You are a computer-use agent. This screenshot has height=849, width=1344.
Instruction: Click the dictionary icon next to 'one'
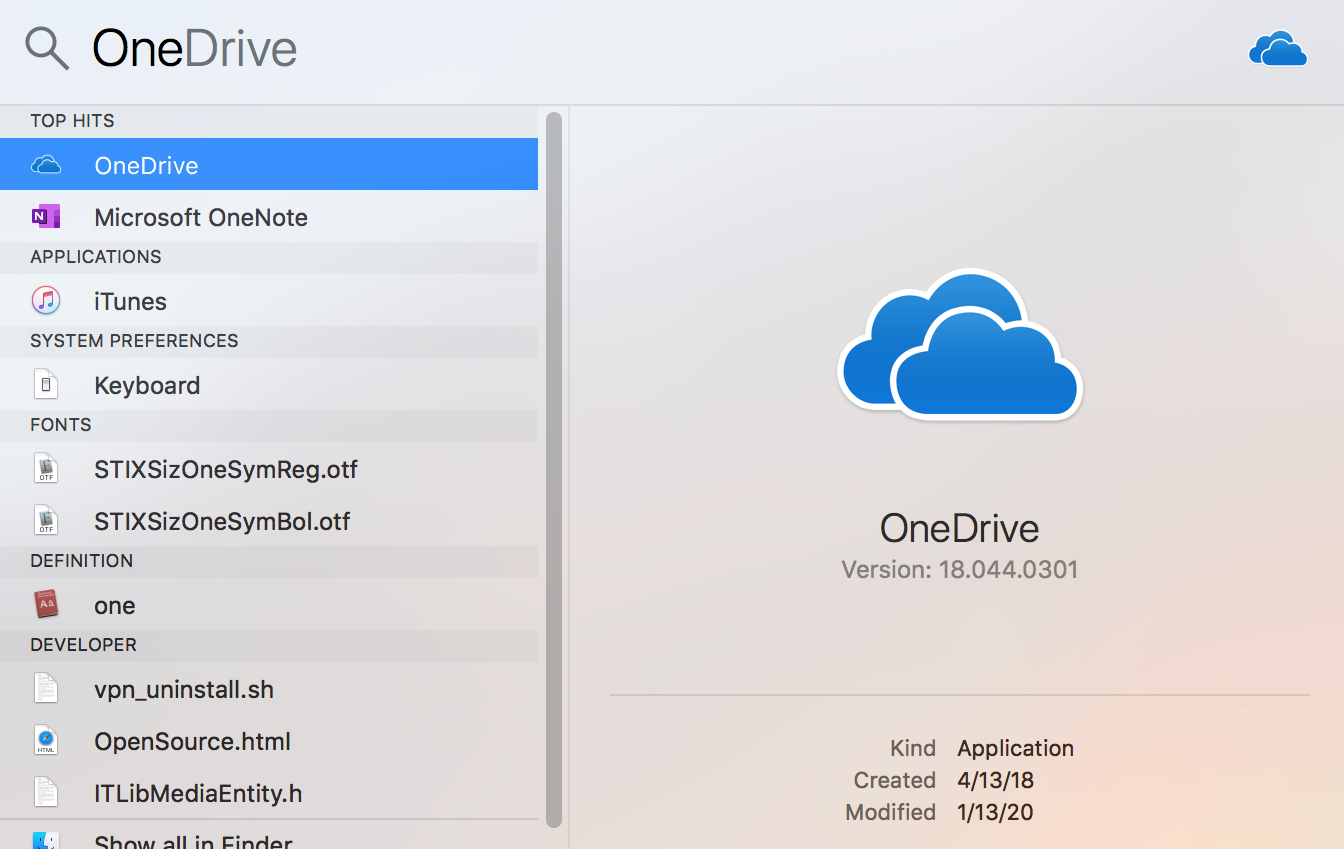[x=46, y=604]
